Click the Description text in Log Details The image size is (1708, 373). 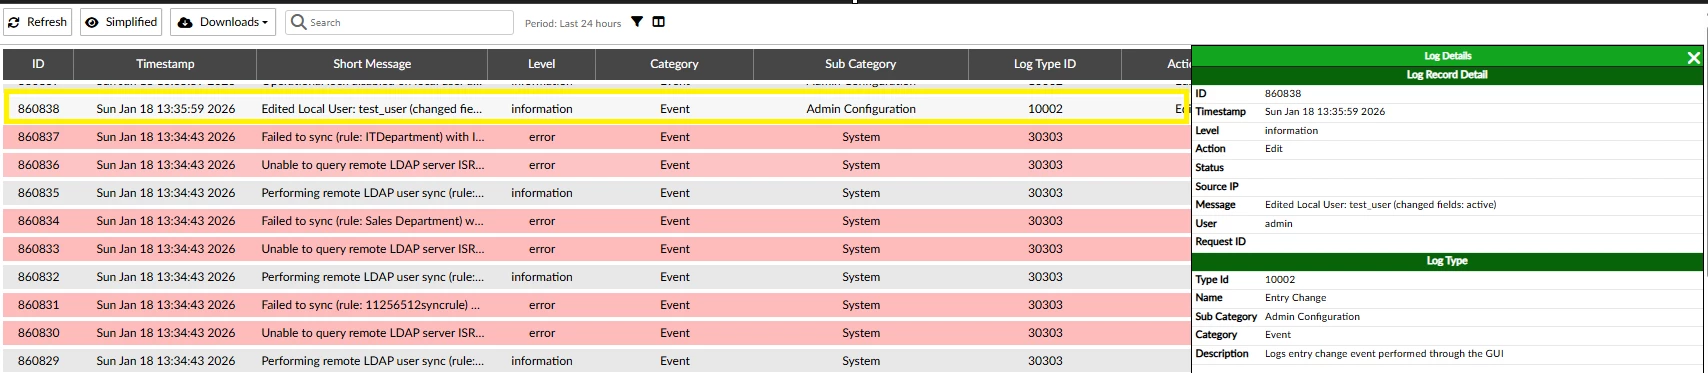pos(1383,354)
